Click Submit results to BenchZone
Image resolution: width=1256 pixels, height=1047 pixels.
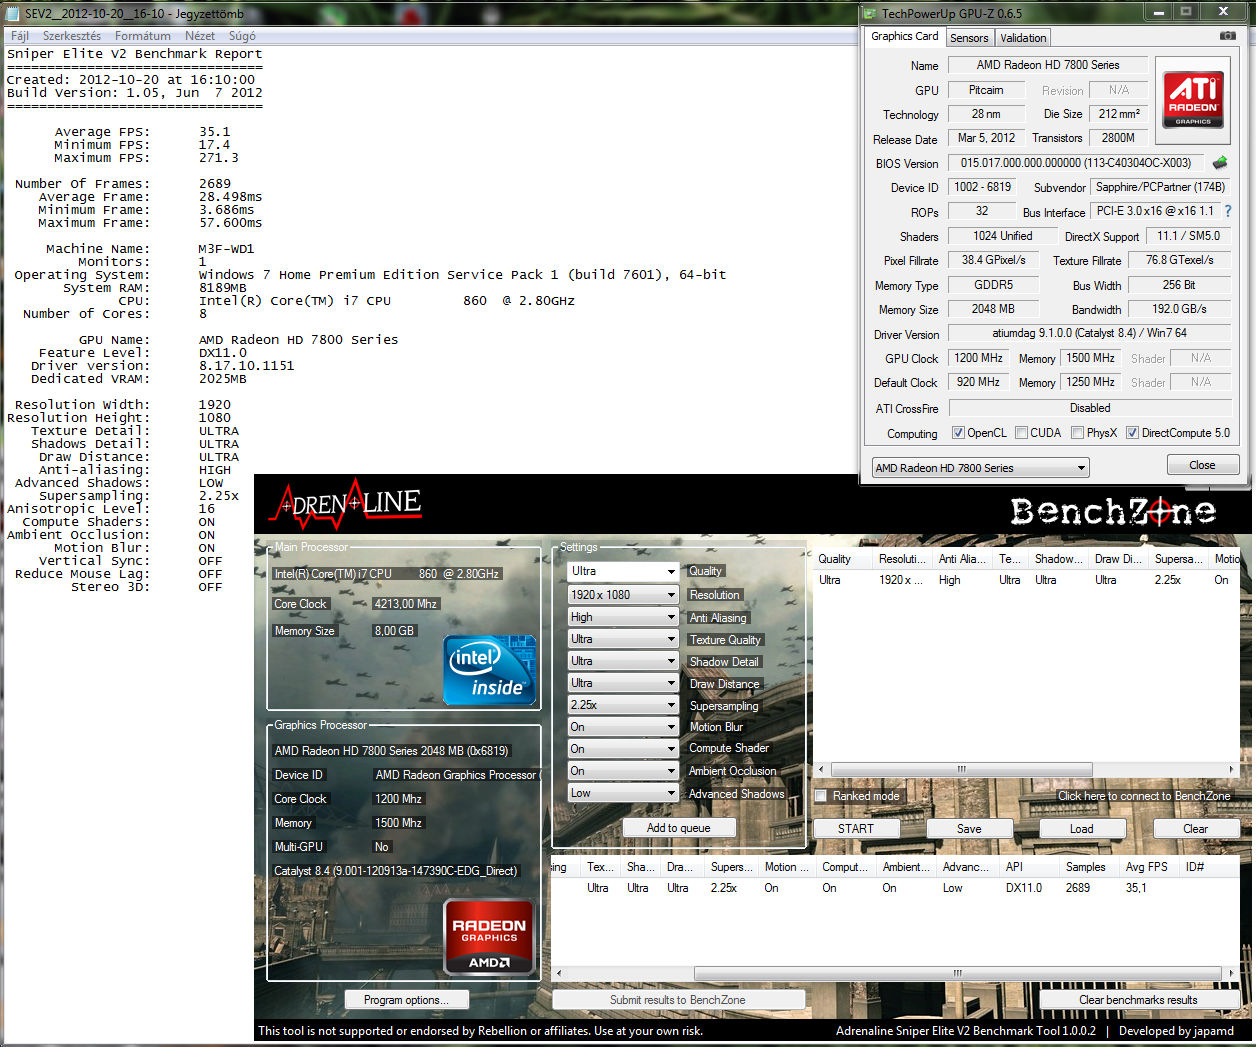678,1000
